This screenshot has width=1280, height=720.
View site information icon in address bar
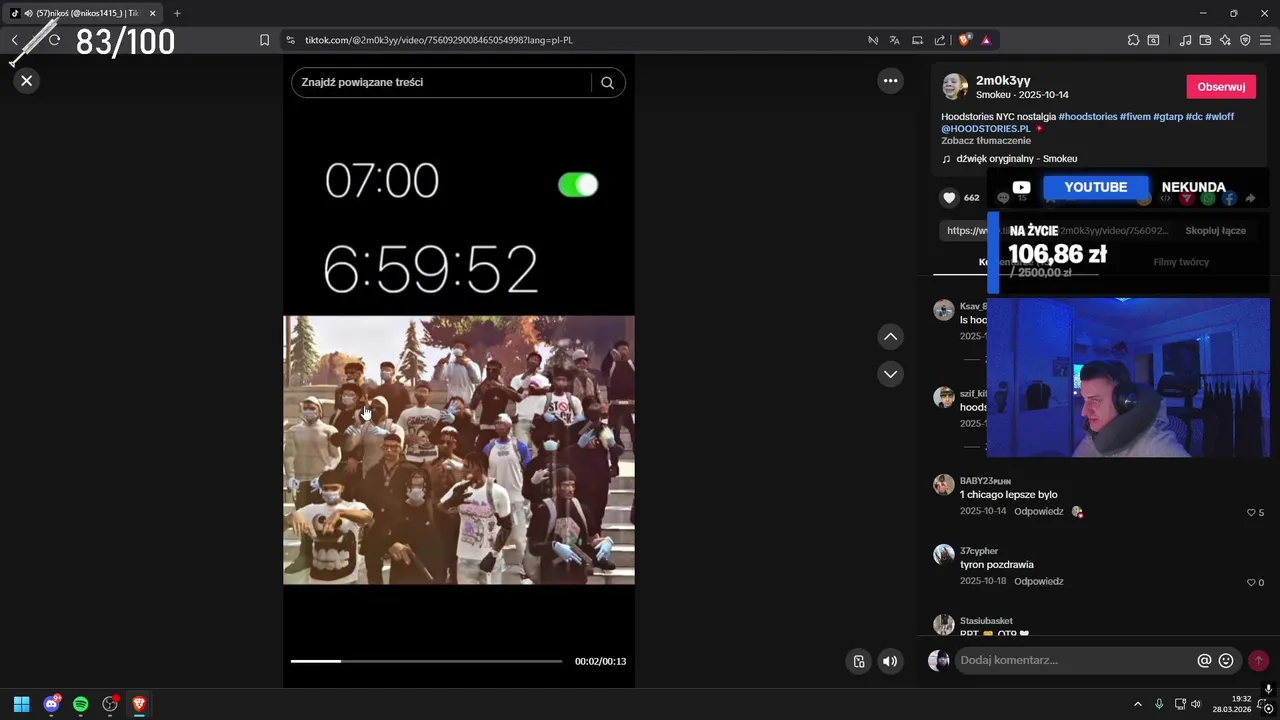[x=290, y=40]
